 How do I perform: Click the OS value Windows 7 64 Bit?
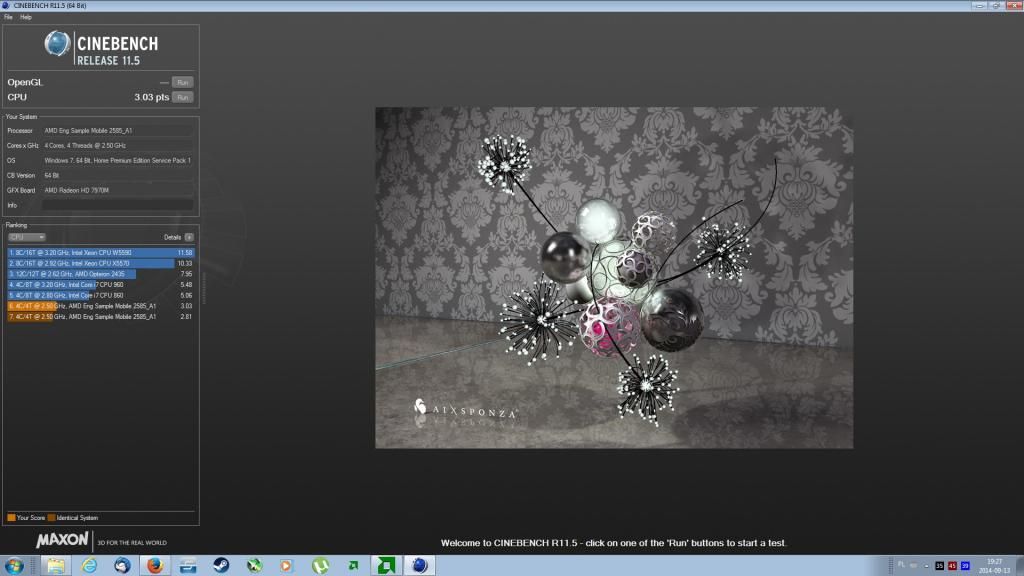click(x=118, y=161)
